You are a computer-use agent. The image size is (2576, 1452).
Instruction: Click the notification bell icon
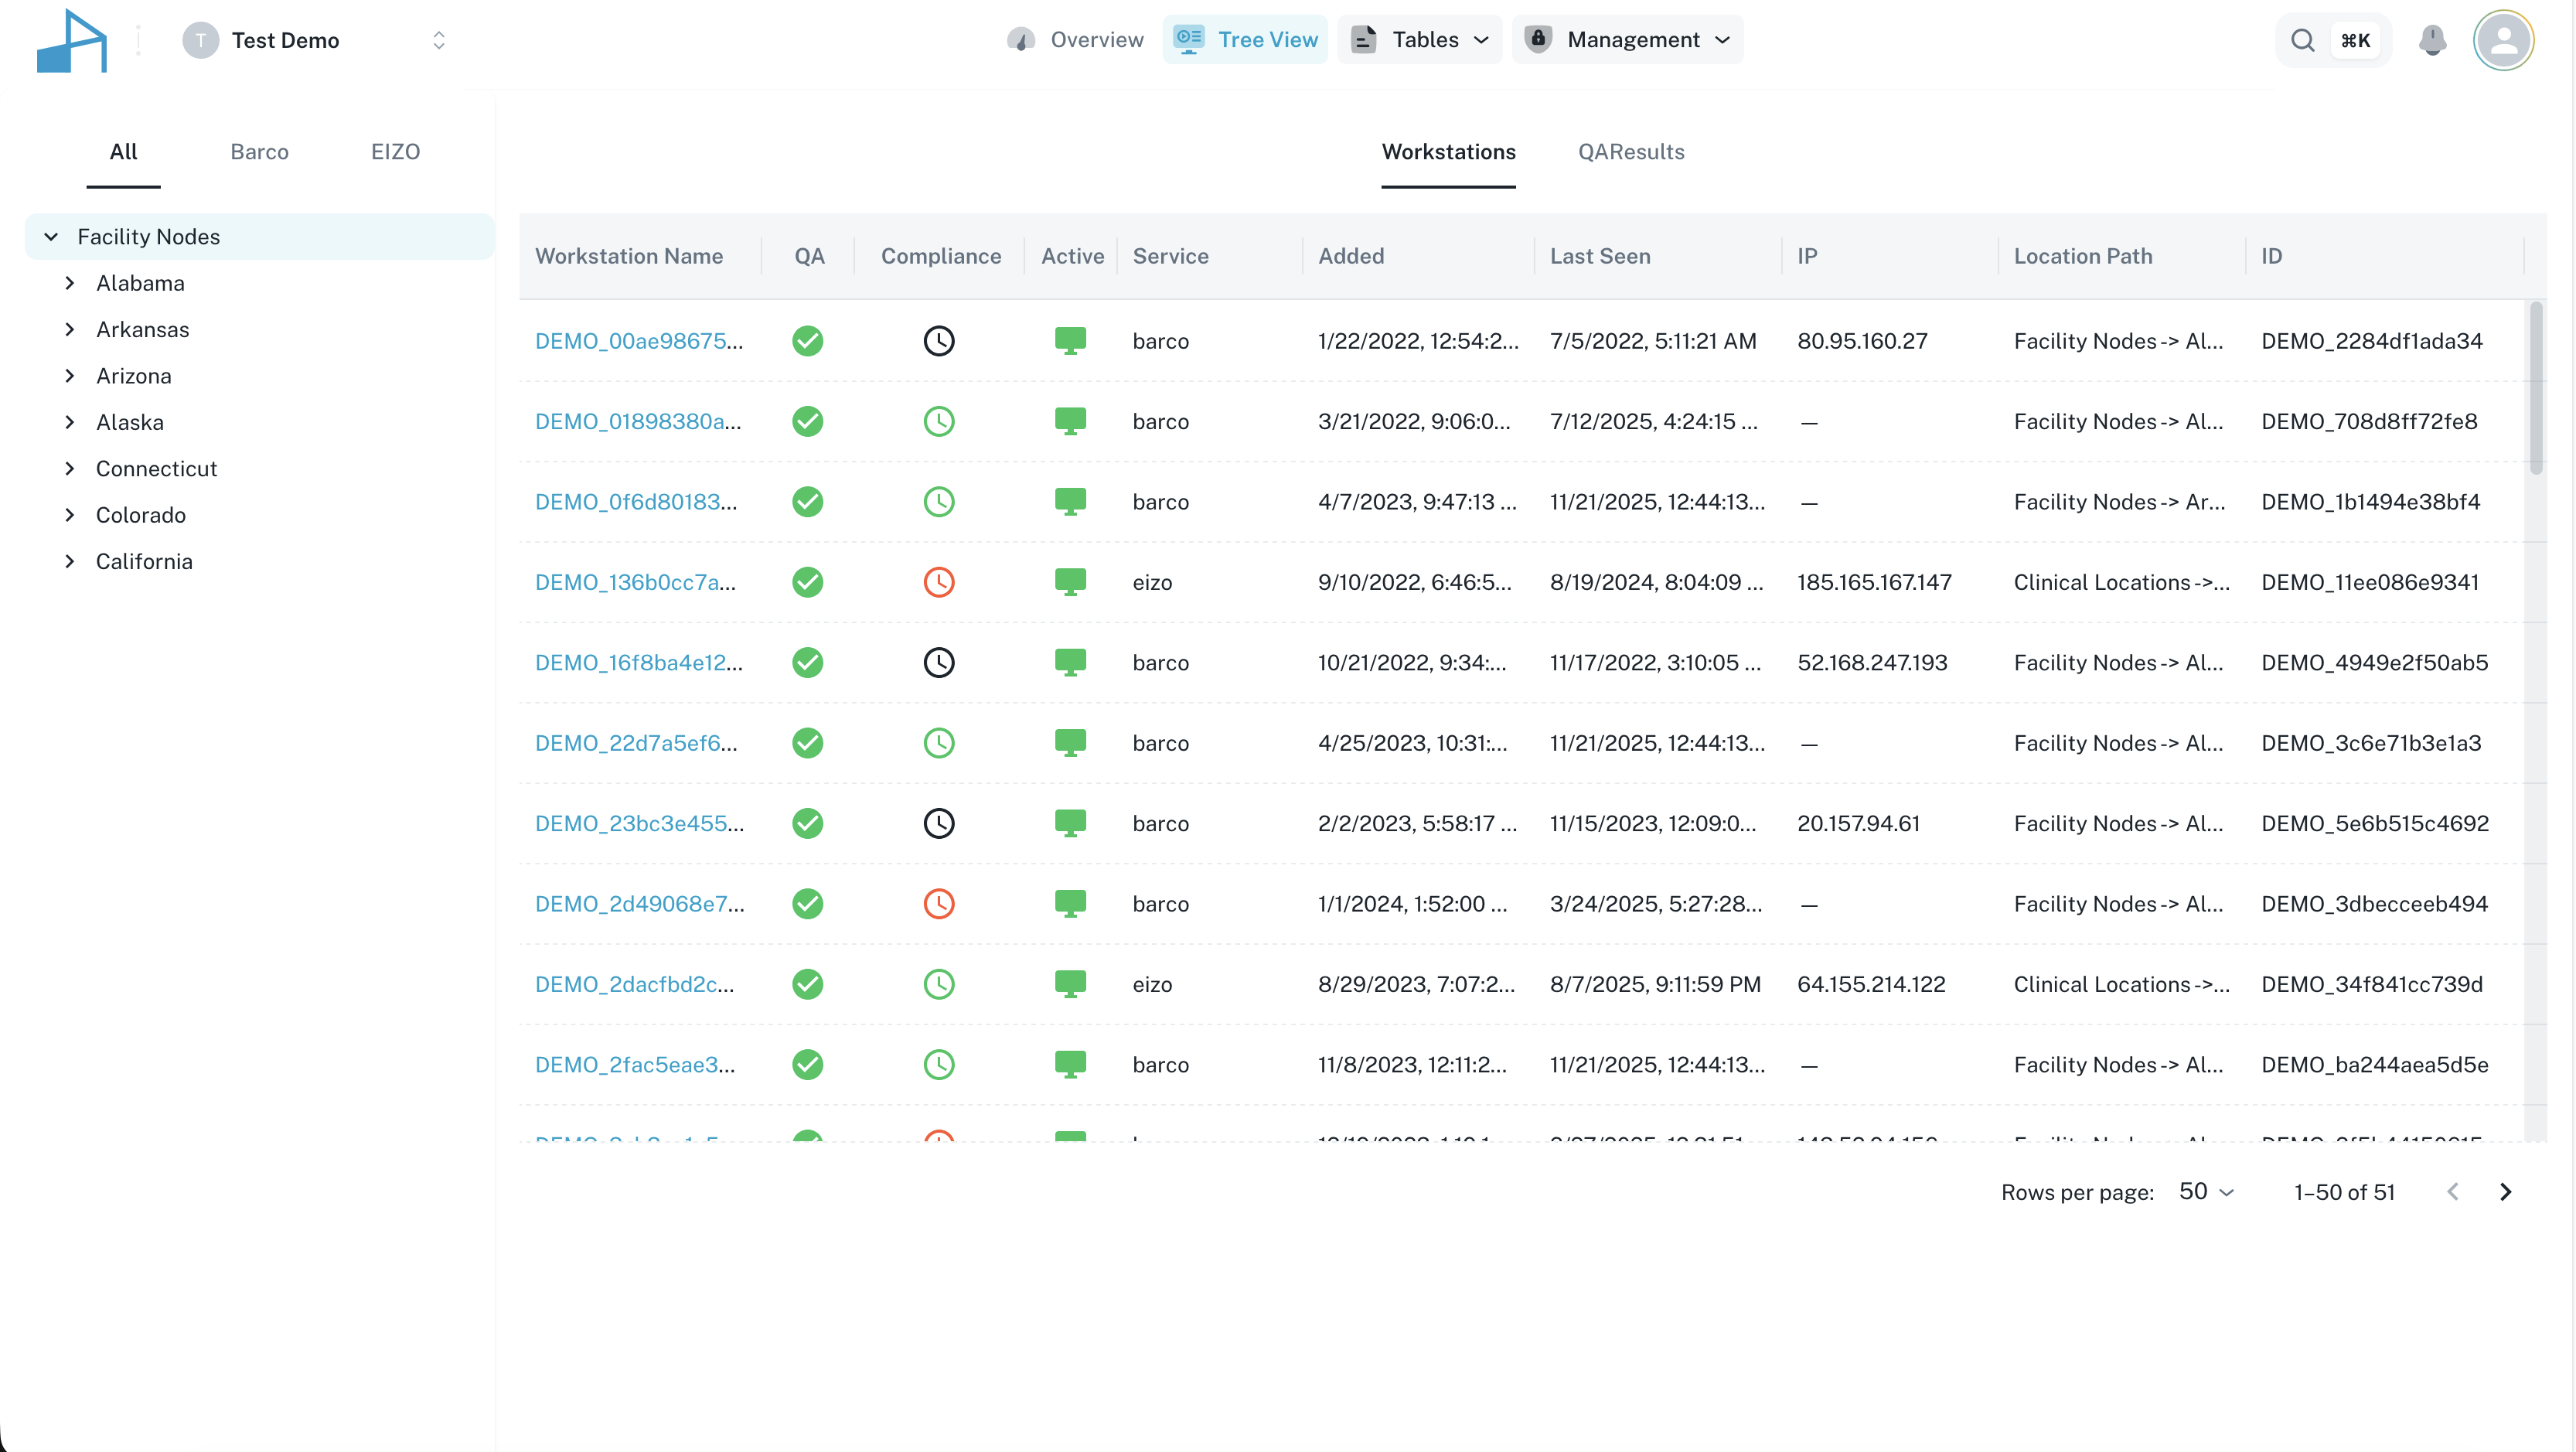2432,40
